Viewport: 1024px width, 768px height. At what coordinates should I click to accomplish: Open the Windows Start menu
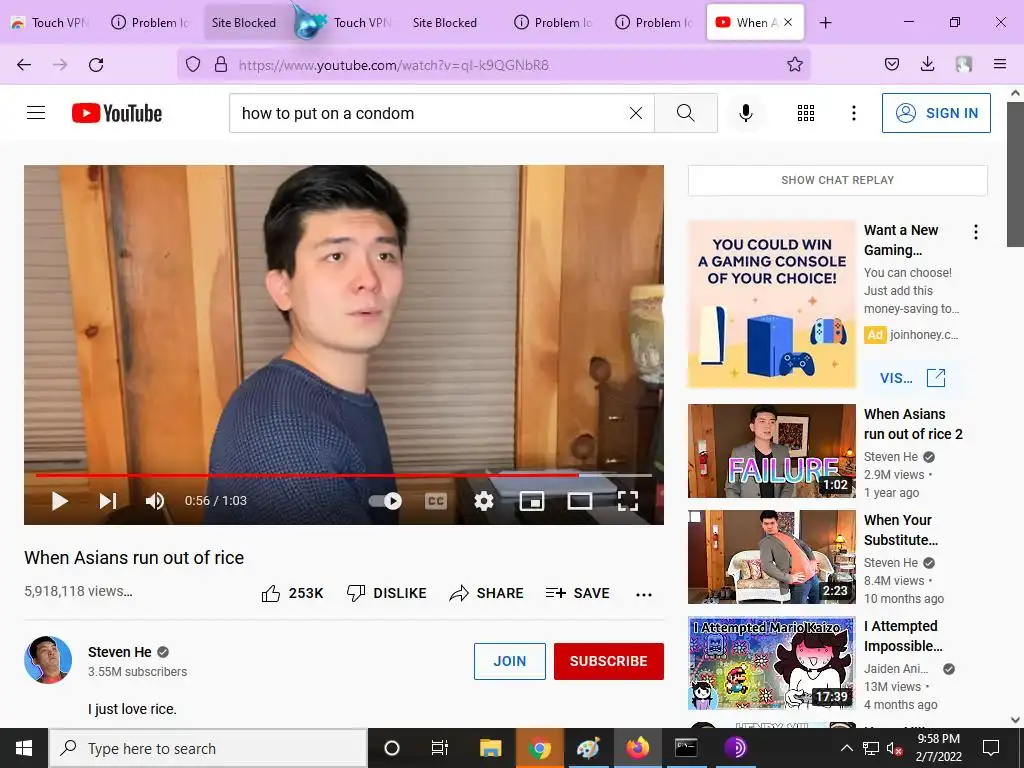[24, 748]
